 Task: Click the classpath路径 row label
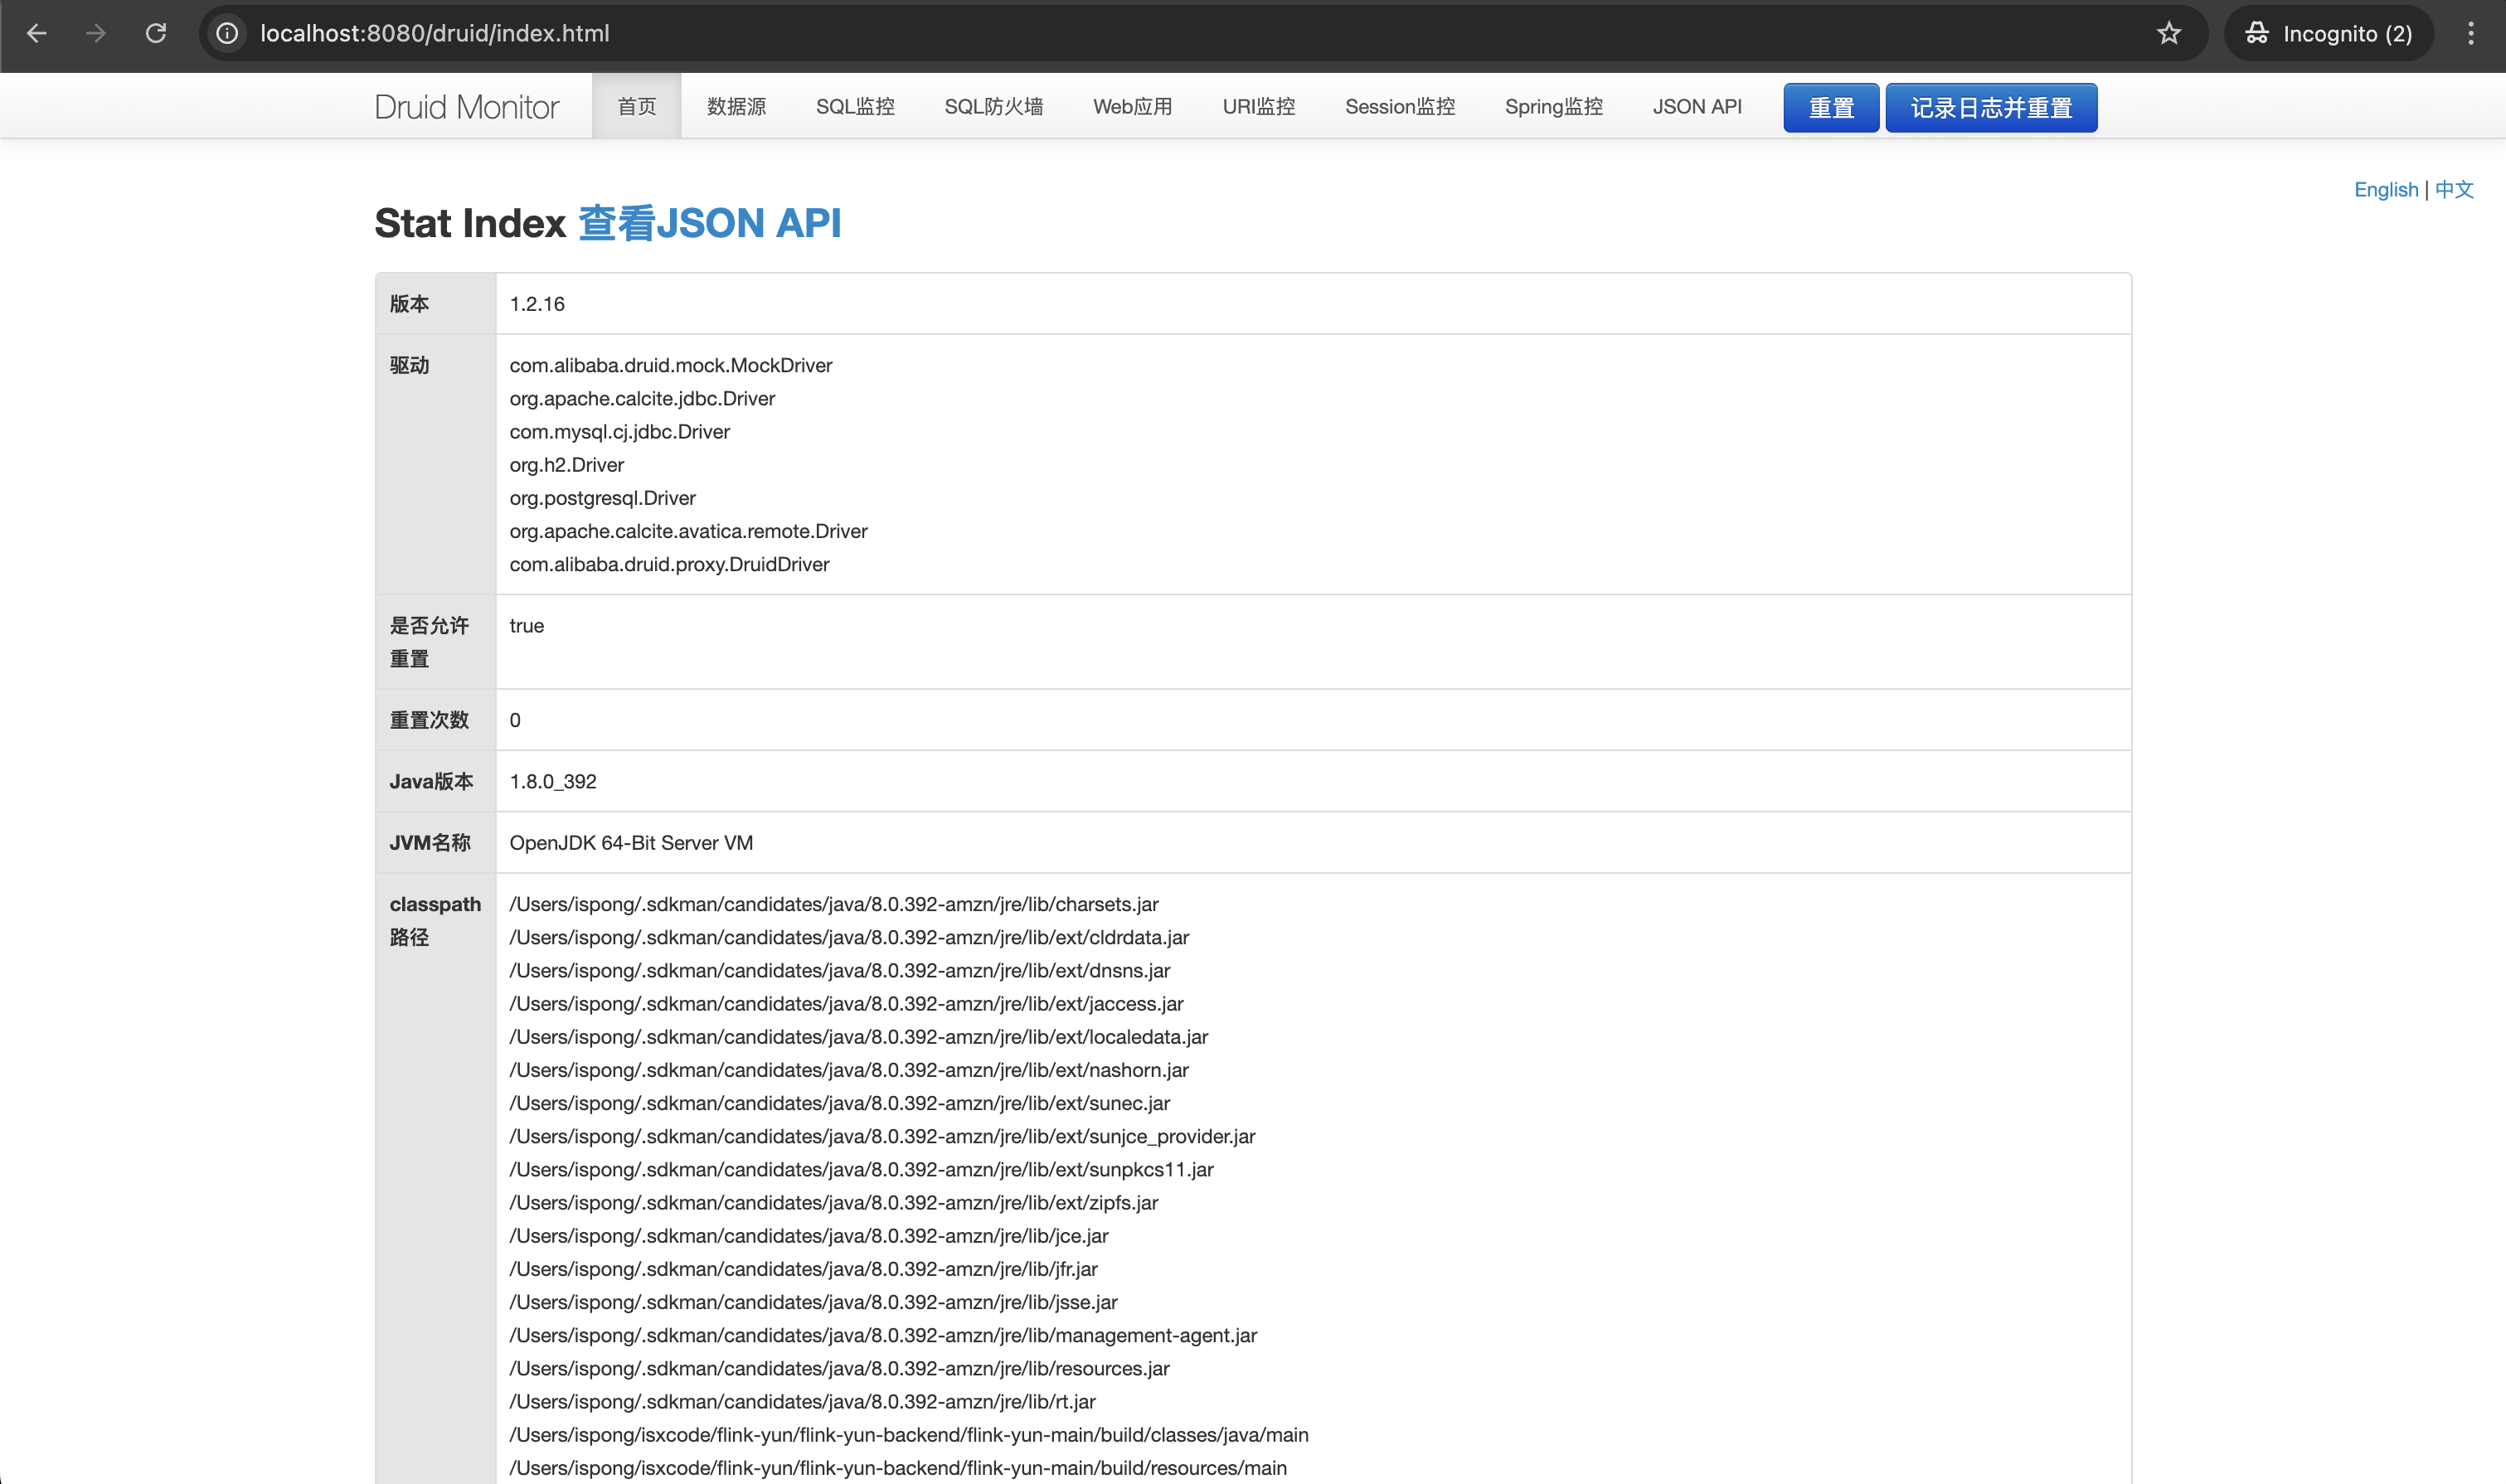click(435, 920)
